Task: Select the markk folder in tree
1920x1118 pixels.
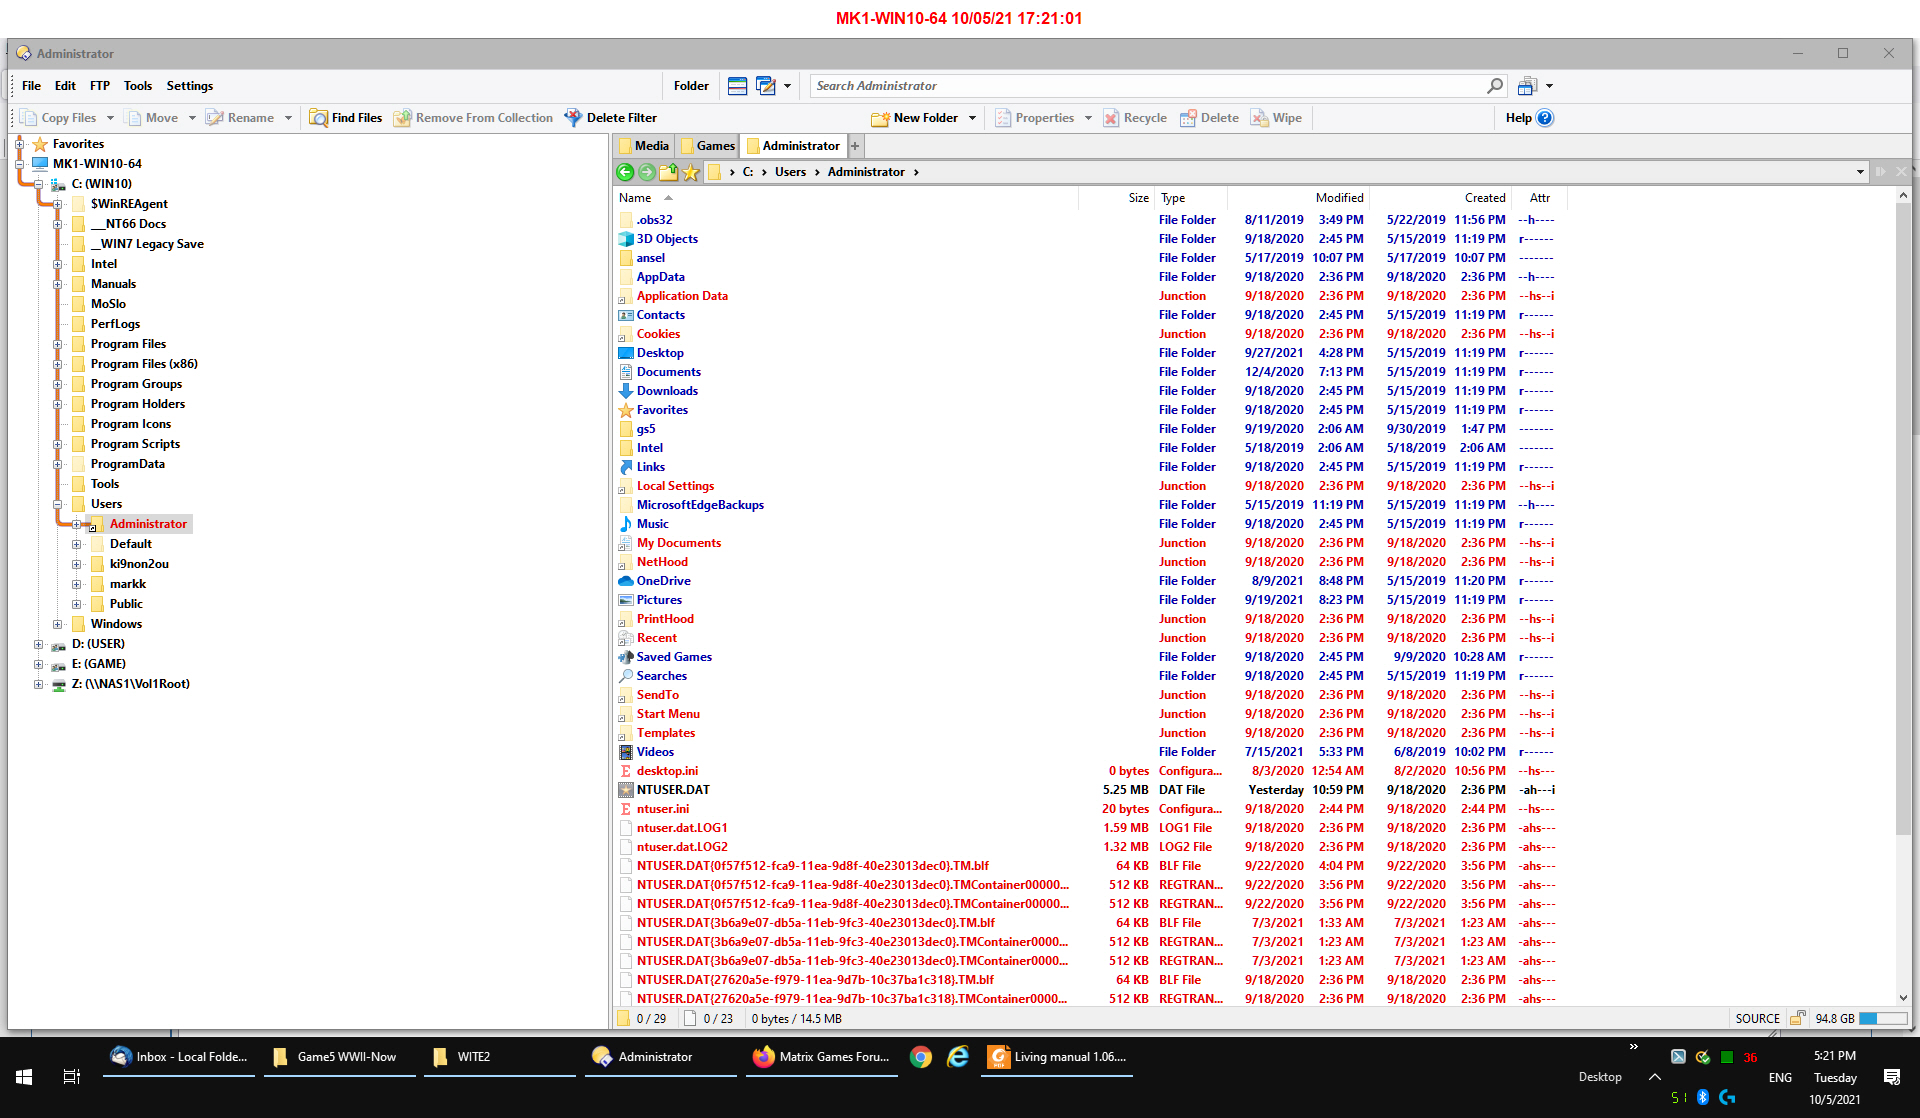Action: [128, 584]
